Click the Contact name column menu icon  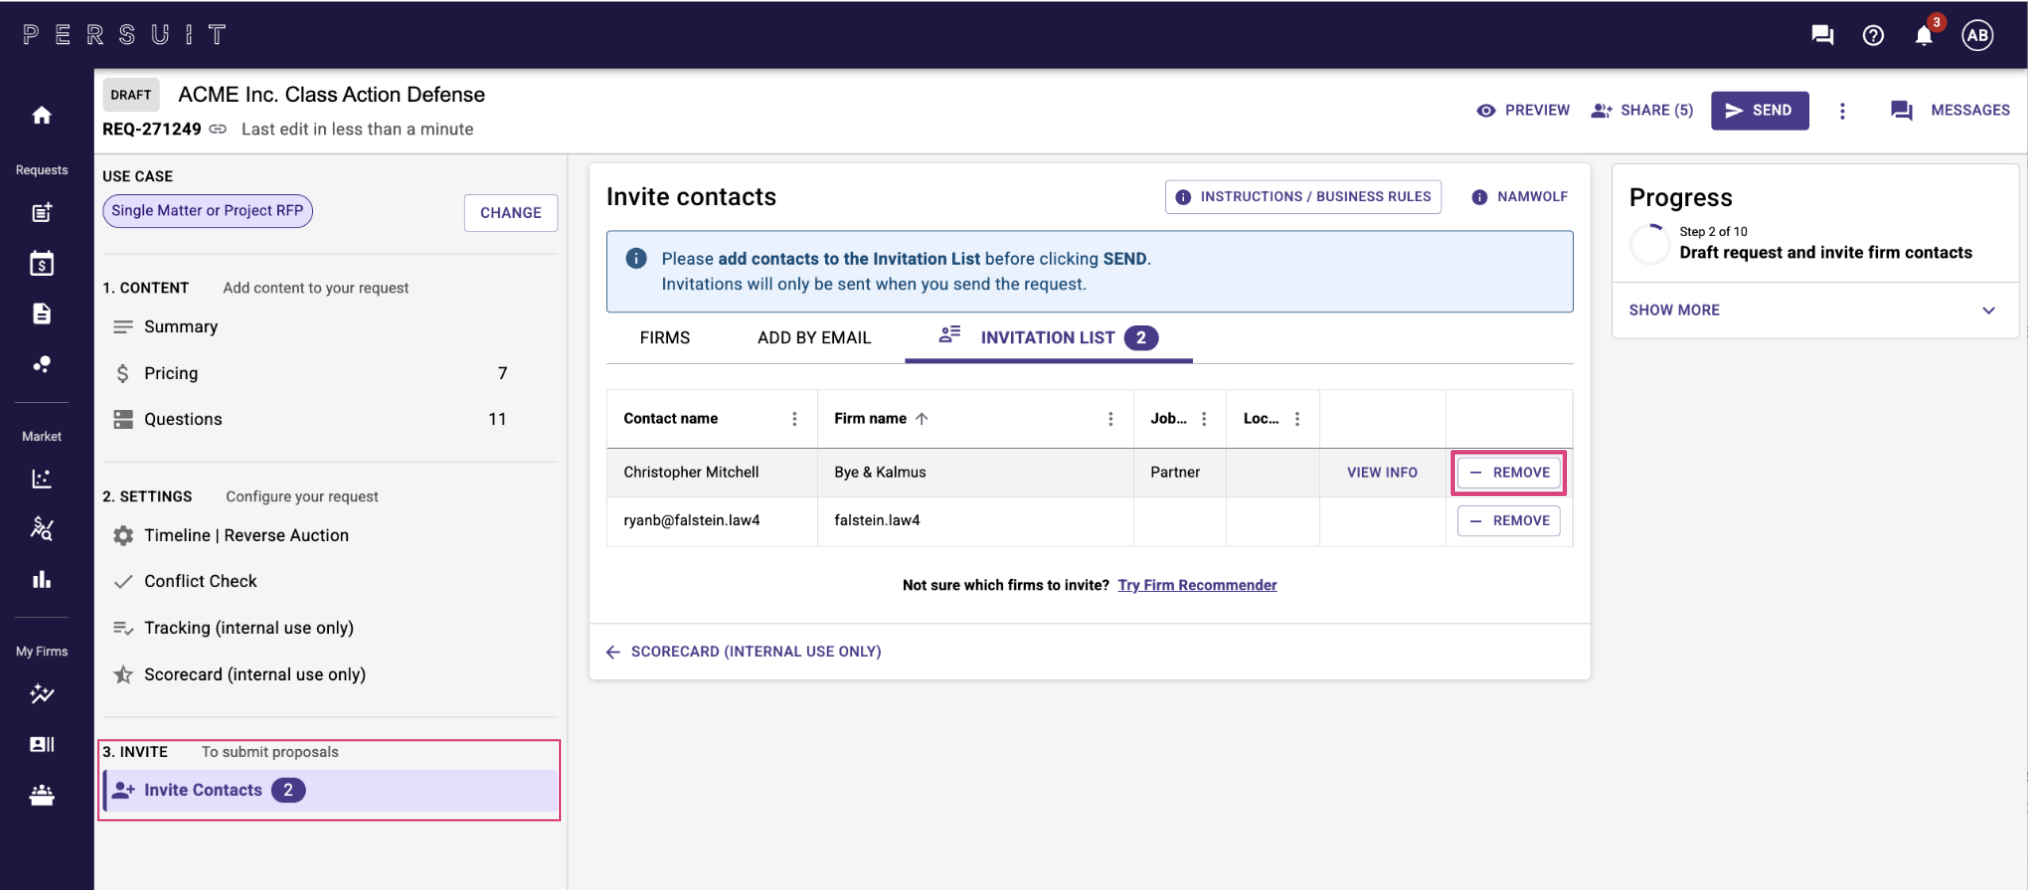point(795,419)
